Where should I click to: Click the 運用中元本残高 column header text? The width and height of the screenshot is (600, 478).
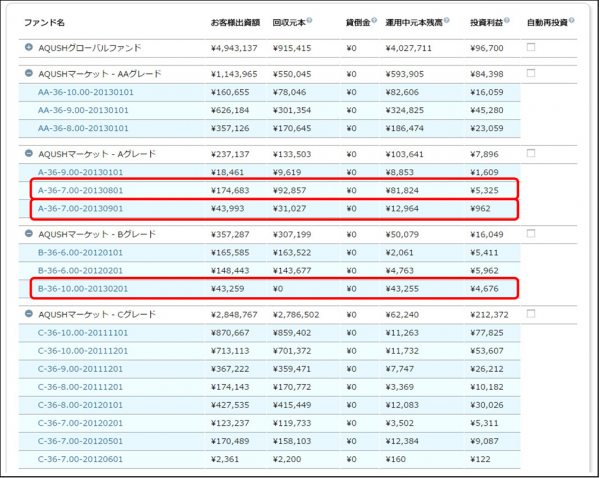(414, 23)
